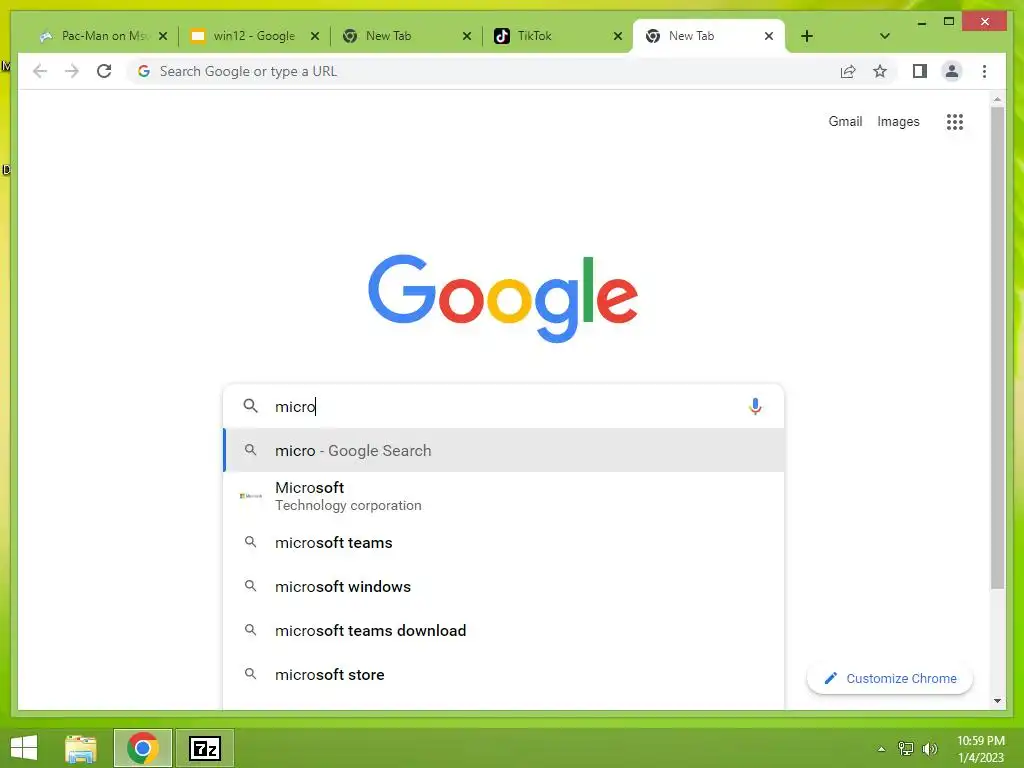Share this page icon in address bar
This screenshot has height=768, width=1024.
[848, 71]
